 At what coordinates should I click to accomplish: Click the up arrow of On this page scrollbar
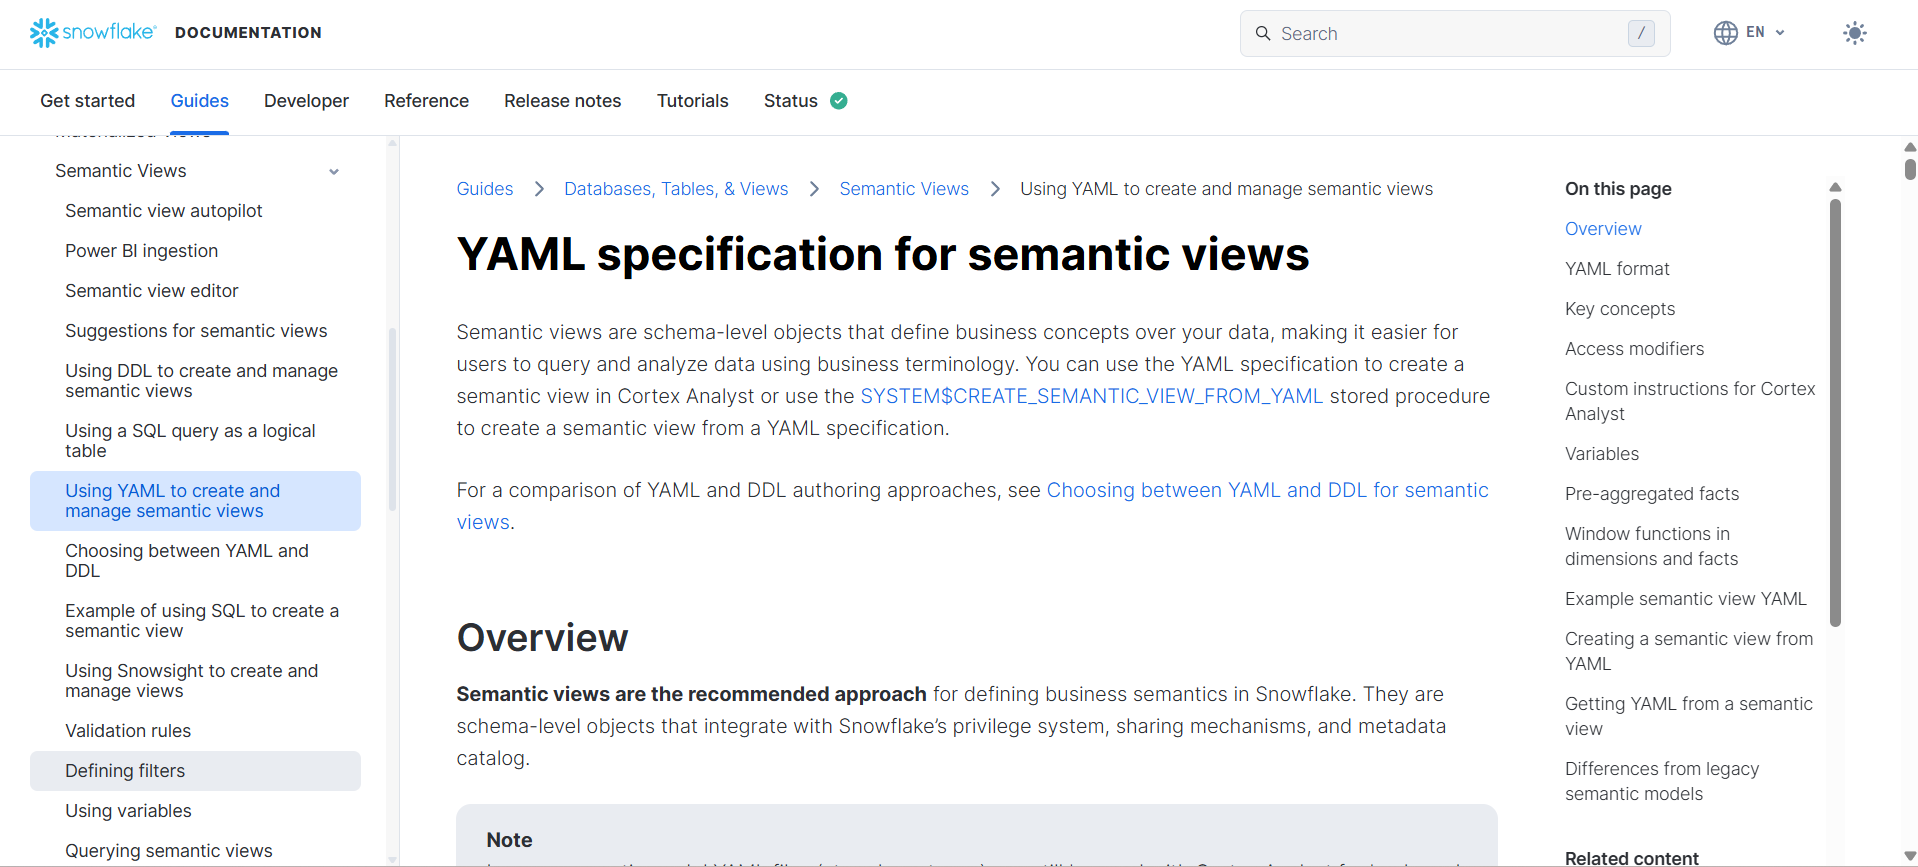[x=1835, y=187]
